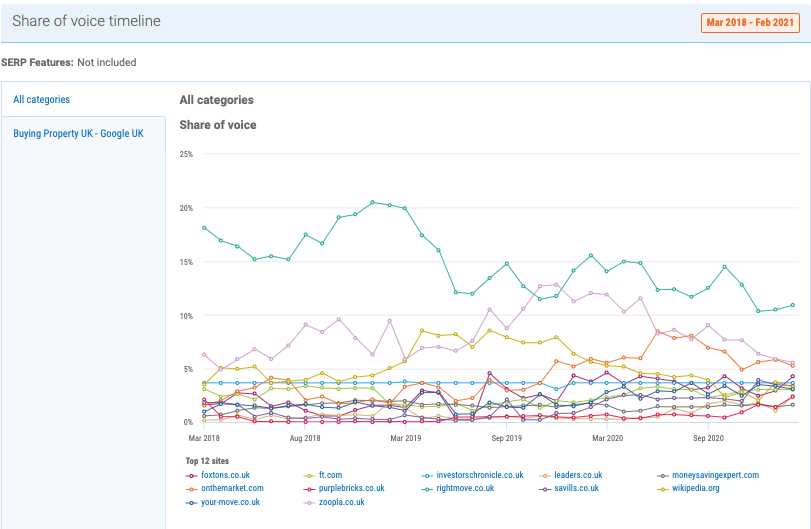Image resolution: width=811 pixels, height=529 pixels.
Task: Click the Aug 2018 x-axis label
Action: click(x=305, y=438)
